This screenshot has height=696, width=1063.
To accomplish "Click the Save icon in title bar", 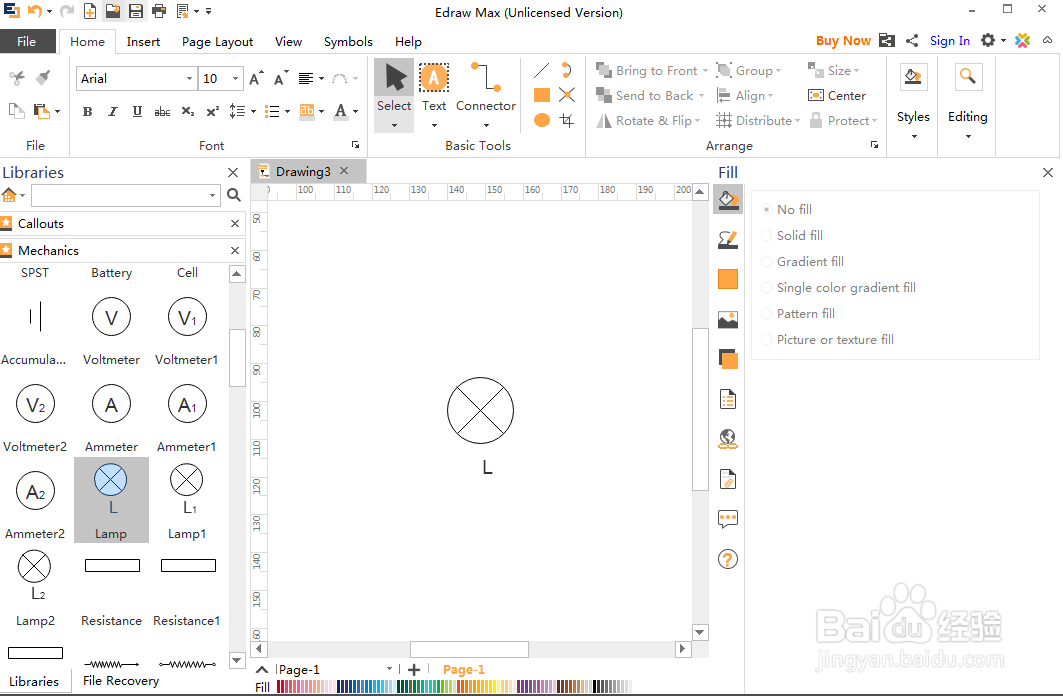I will (x=136, y=11).
